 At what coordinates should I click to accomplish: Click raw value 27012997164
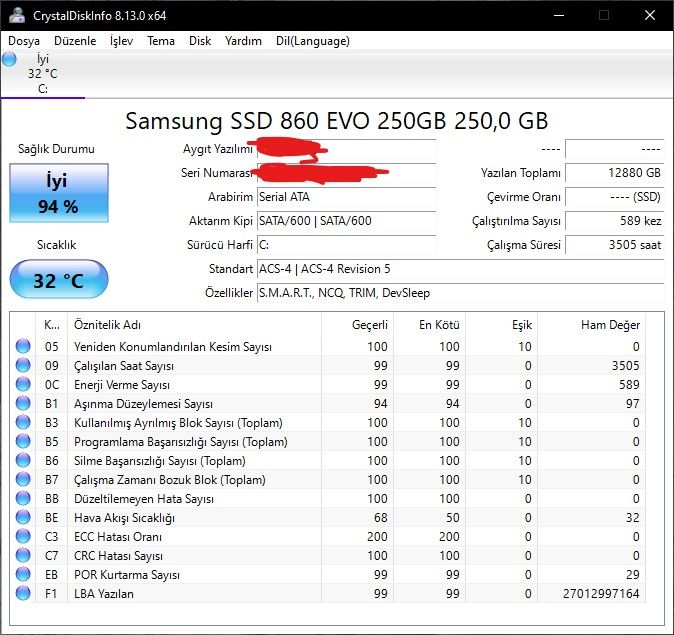601,593
